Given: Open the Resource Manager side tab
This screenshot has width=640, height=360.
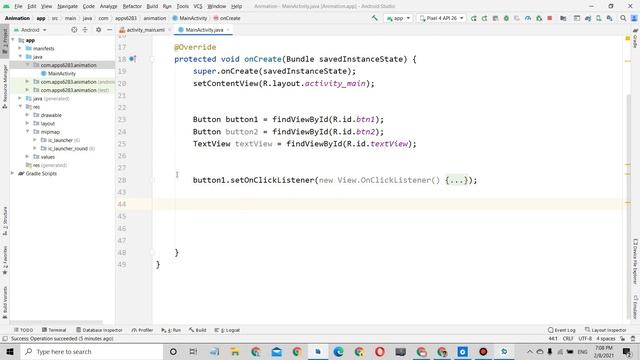Looking at the screenshot, I should (x=5, y=87).
